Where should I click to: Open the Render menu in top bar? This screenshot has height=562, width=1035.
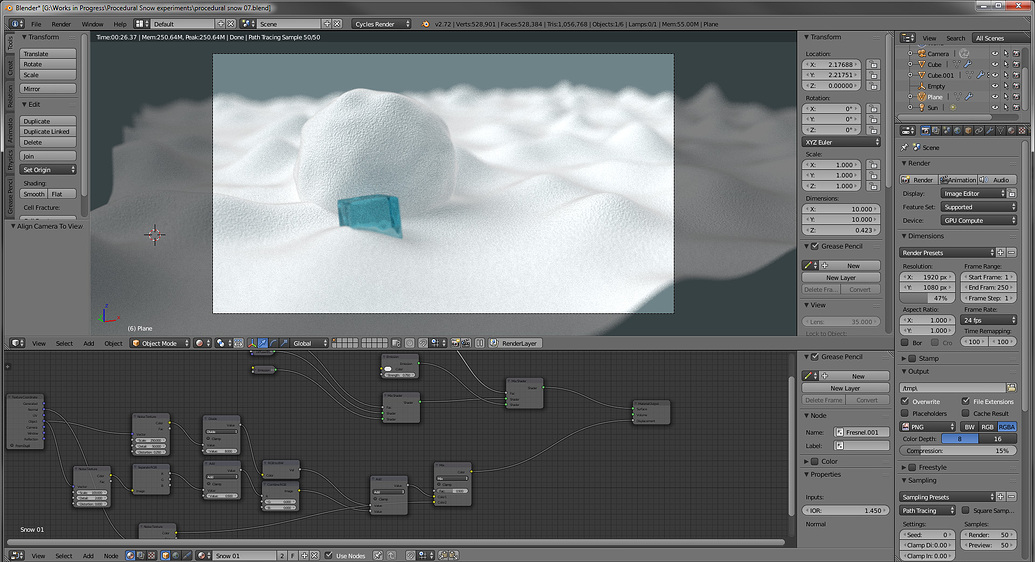[61, 24]
